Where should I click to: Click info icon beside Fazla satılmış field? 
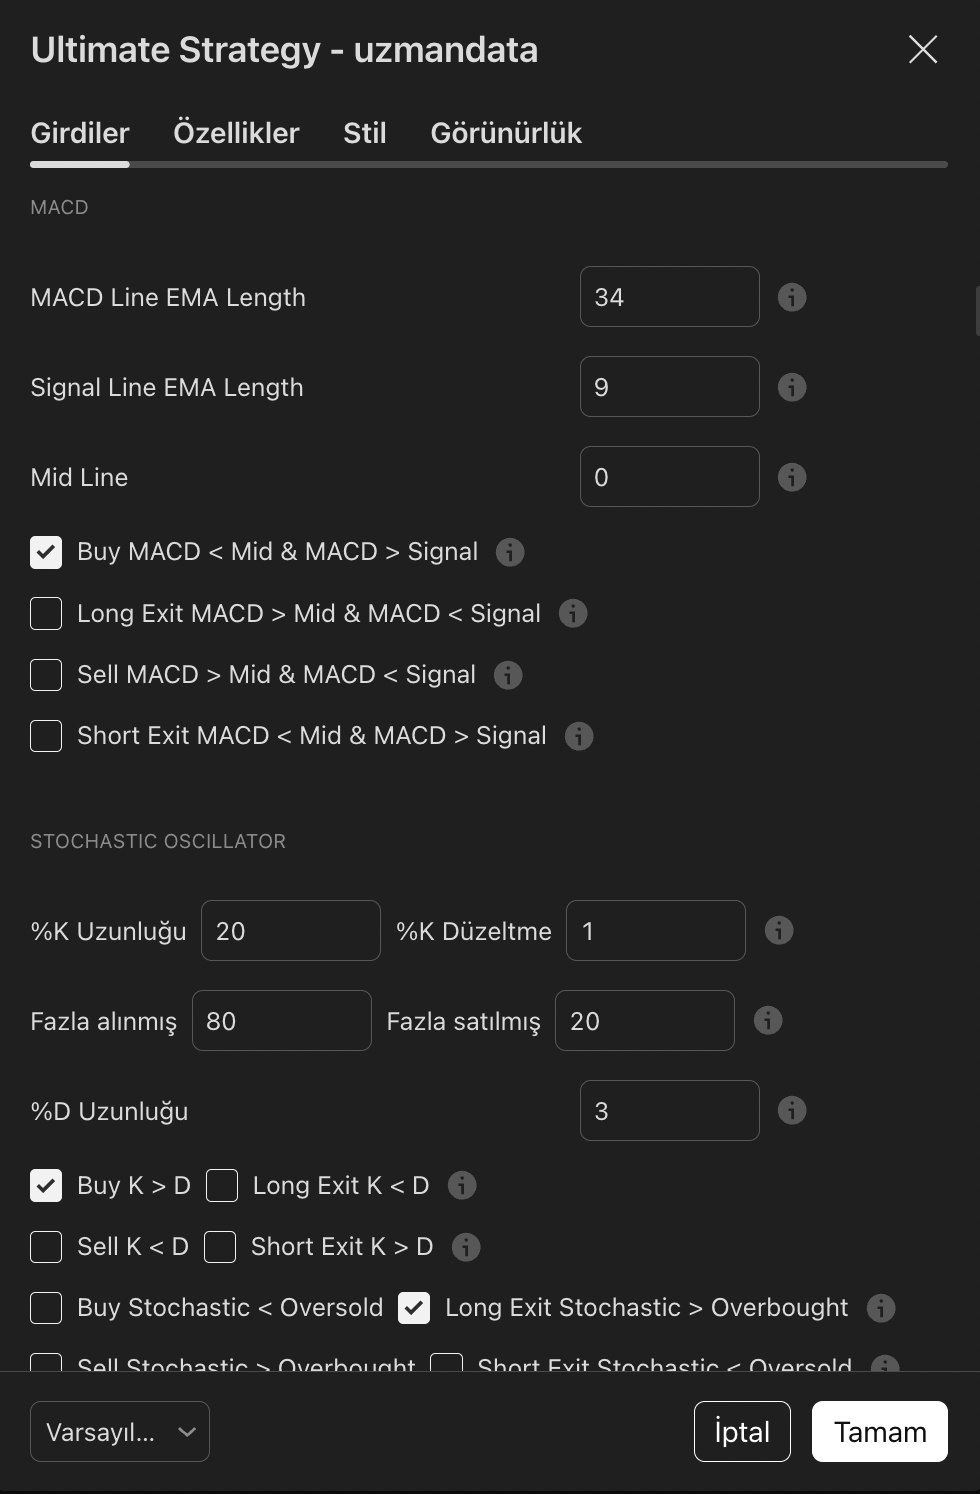[768, 1021]
